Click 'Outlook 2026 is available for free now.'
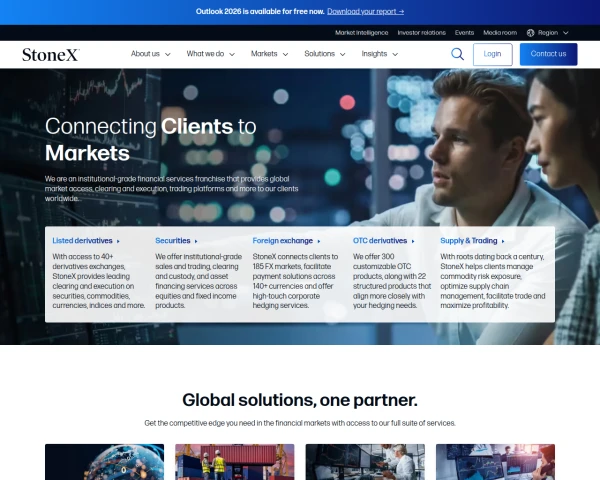The height and width of the screenshot is (480, 600). coord(260,11)
